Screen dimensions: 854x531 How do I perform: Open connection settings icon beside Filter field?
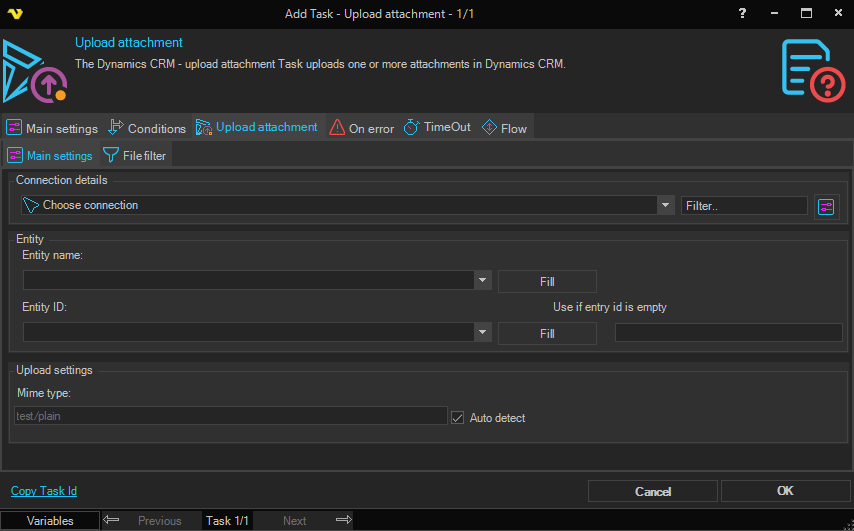[x=826, y=207]
